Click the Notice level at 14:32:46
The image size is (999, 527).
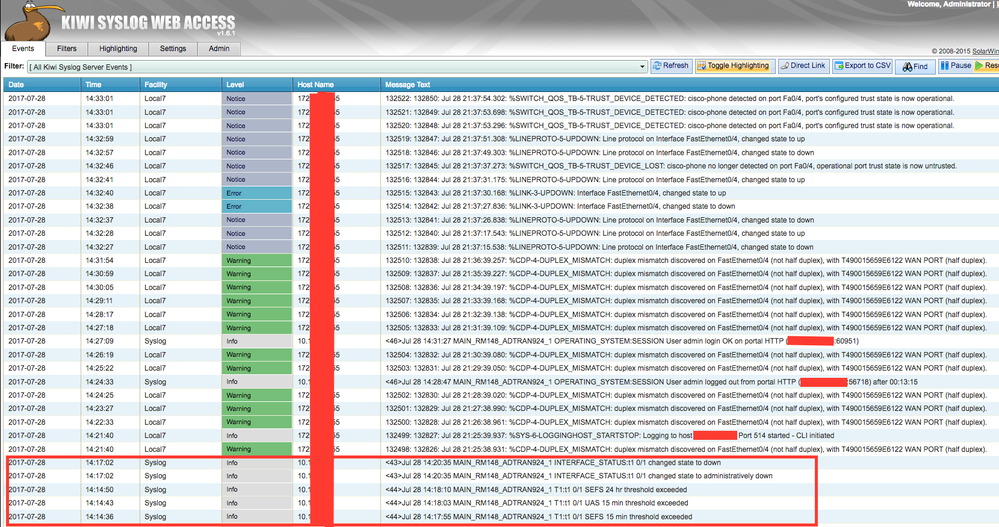pos(257,166)
